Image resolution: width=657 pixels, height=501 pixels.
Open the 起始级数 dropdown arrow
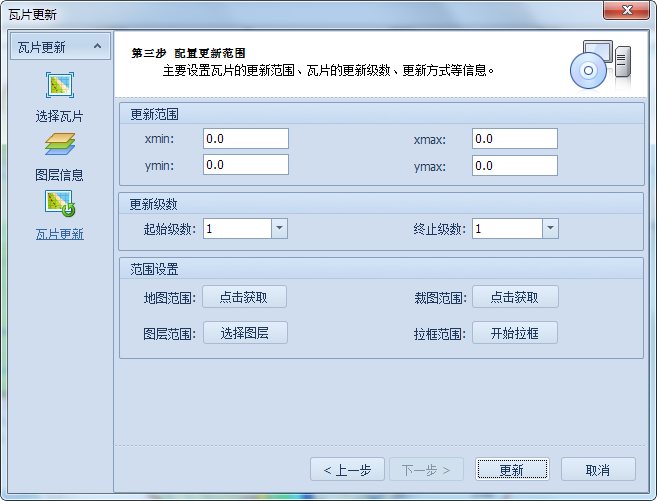pyautogui.click(x=280, y=229)
